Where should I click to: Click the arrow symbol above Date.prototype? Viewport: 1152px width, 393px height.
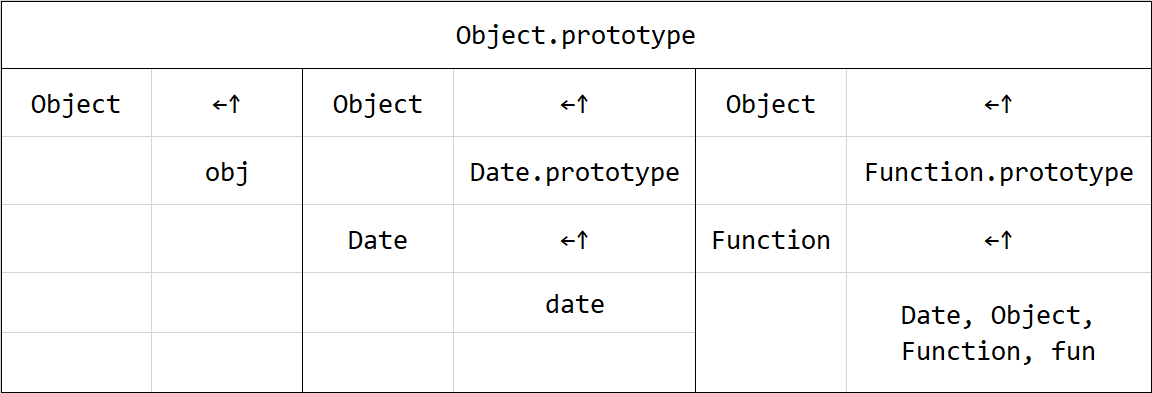(575, 104)
